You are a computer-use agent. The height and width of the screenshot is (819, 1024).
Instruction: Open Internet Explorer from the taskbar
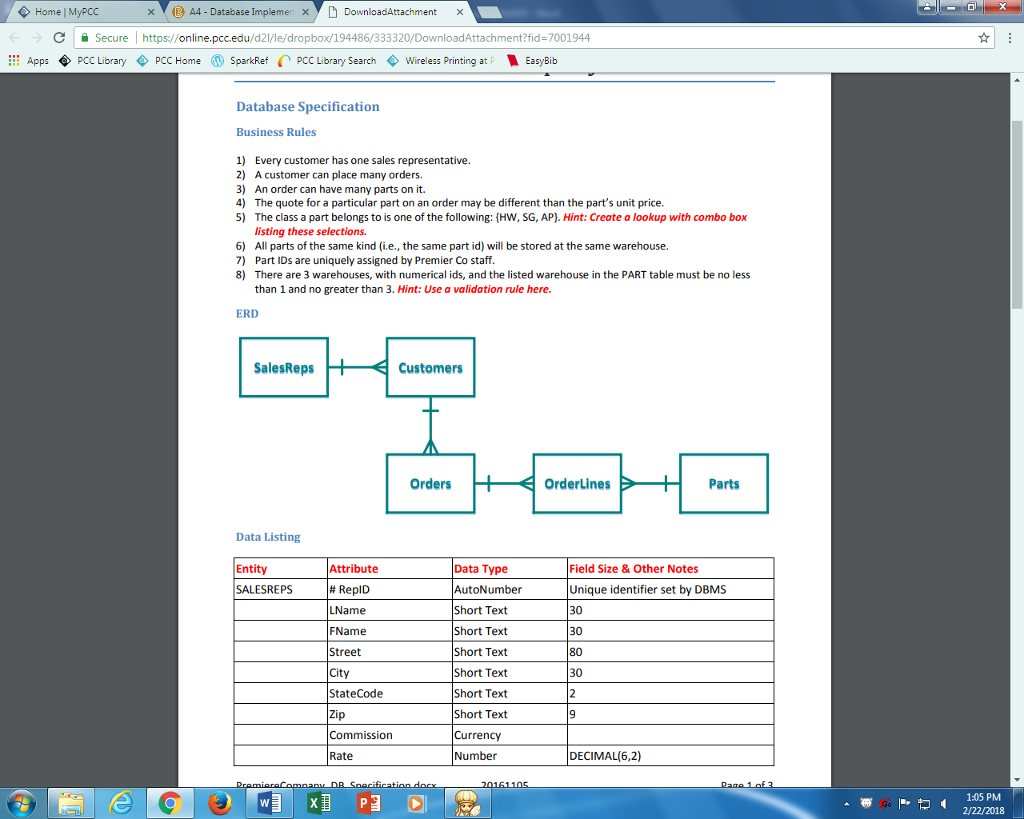coord(120,802)
